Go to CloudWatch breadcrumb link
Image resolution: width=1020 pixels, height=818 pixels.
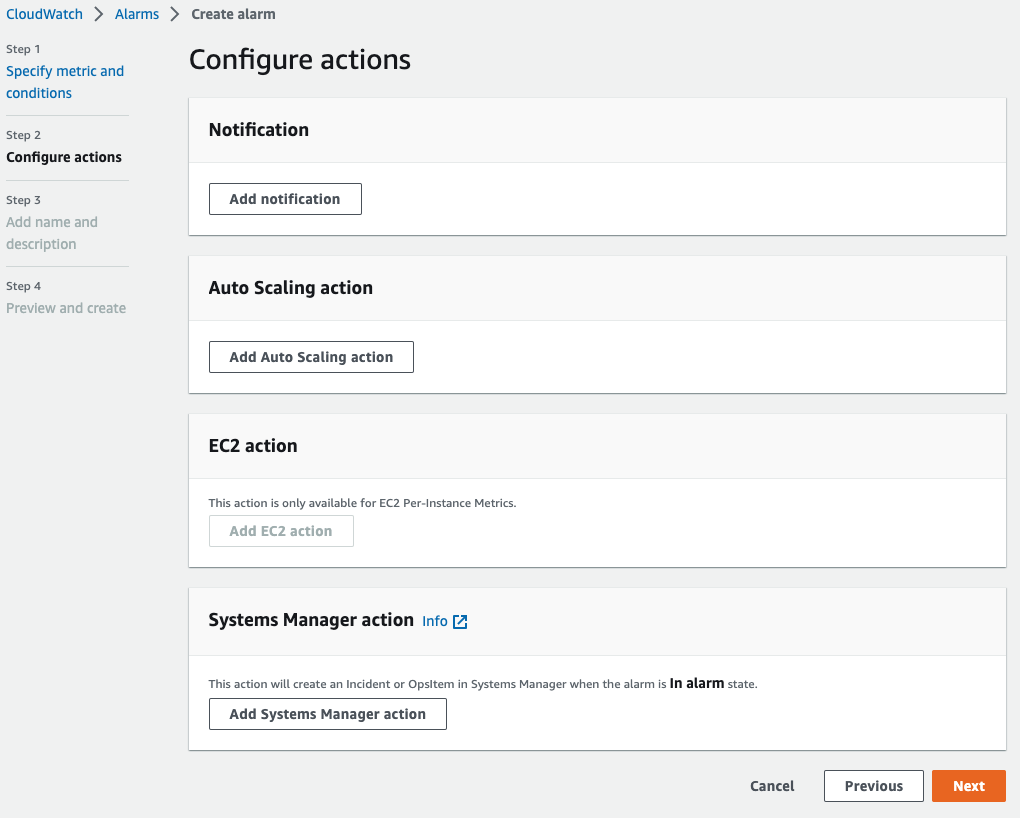click(44, 14)
